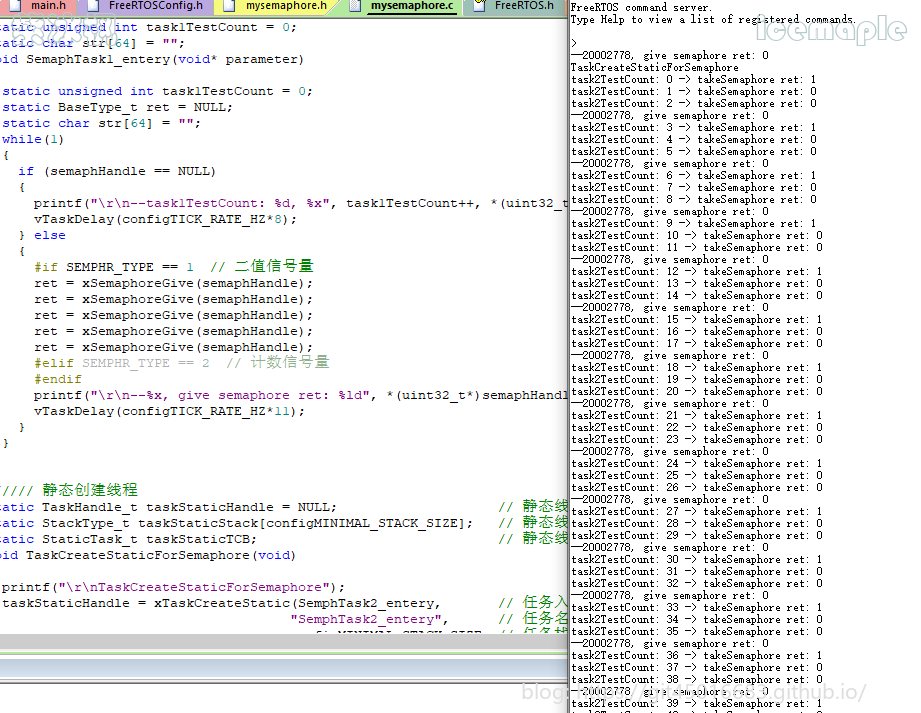Click terminal line 'task2TestCount: 9 -> takeSemaphore ret: 1'
This screenshot has width=921, height=713.
694,224
